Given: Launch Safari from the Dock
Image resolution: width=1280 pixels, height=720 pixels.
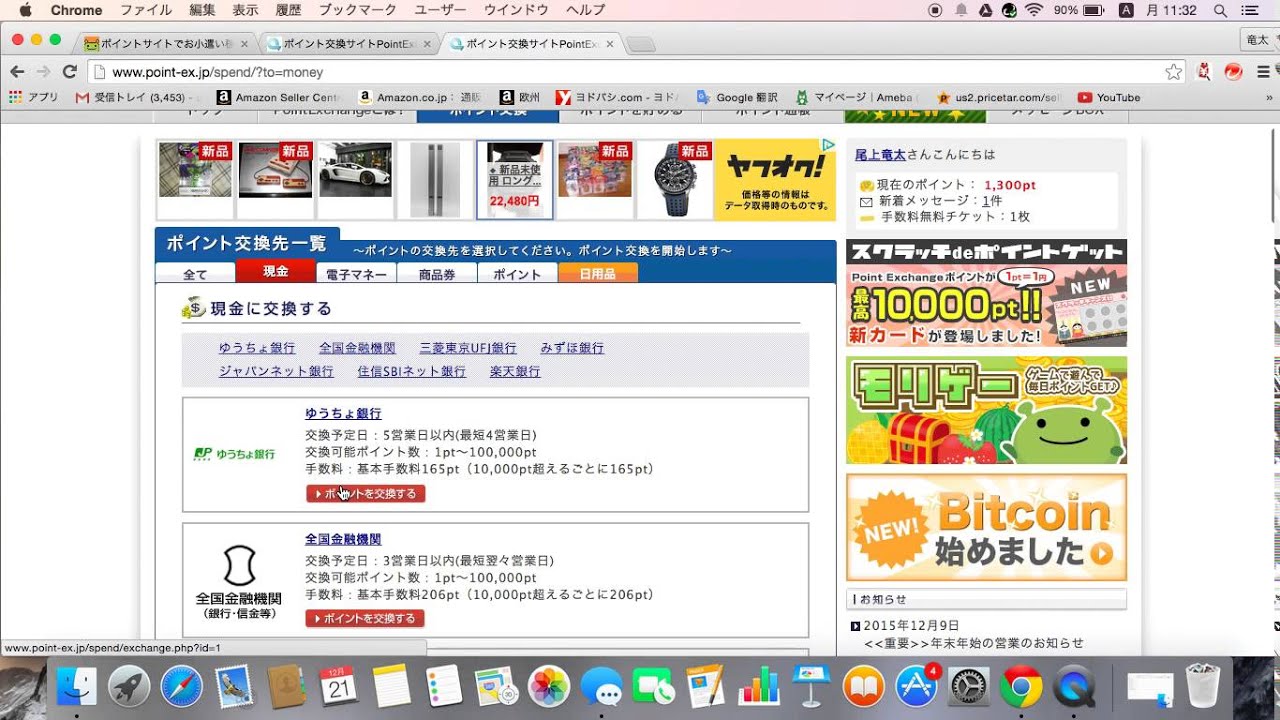Looking at the screenshot, I should 181,686.
